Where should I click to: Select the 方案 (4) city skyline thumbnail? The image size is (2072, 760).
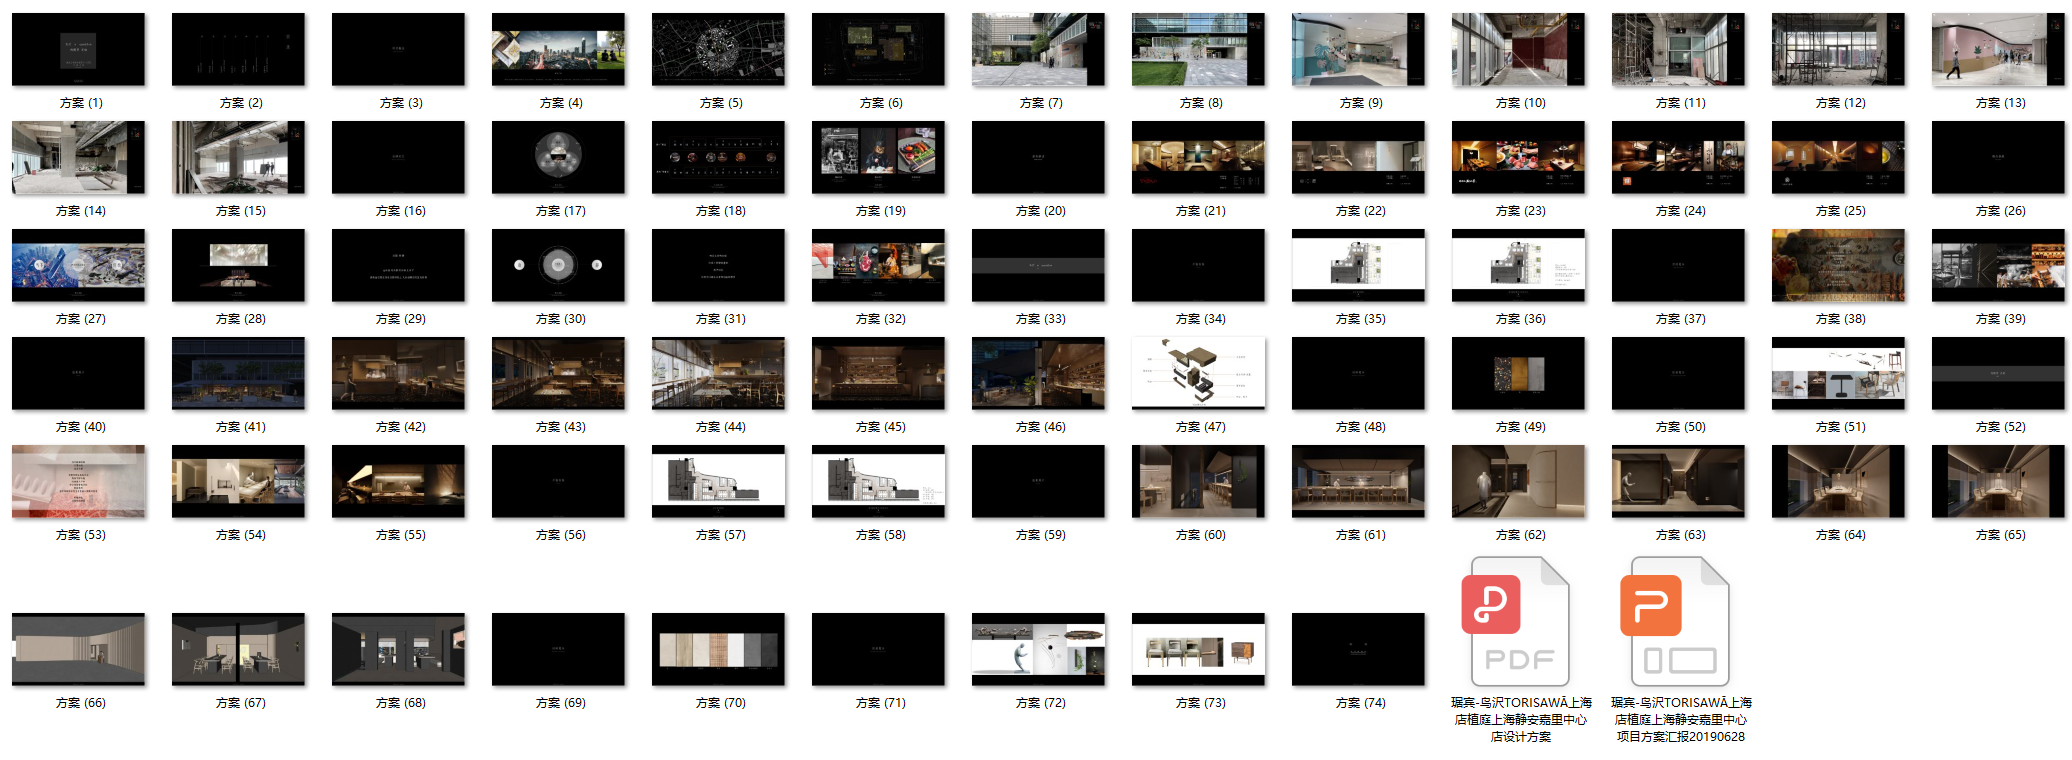(558, 49)
